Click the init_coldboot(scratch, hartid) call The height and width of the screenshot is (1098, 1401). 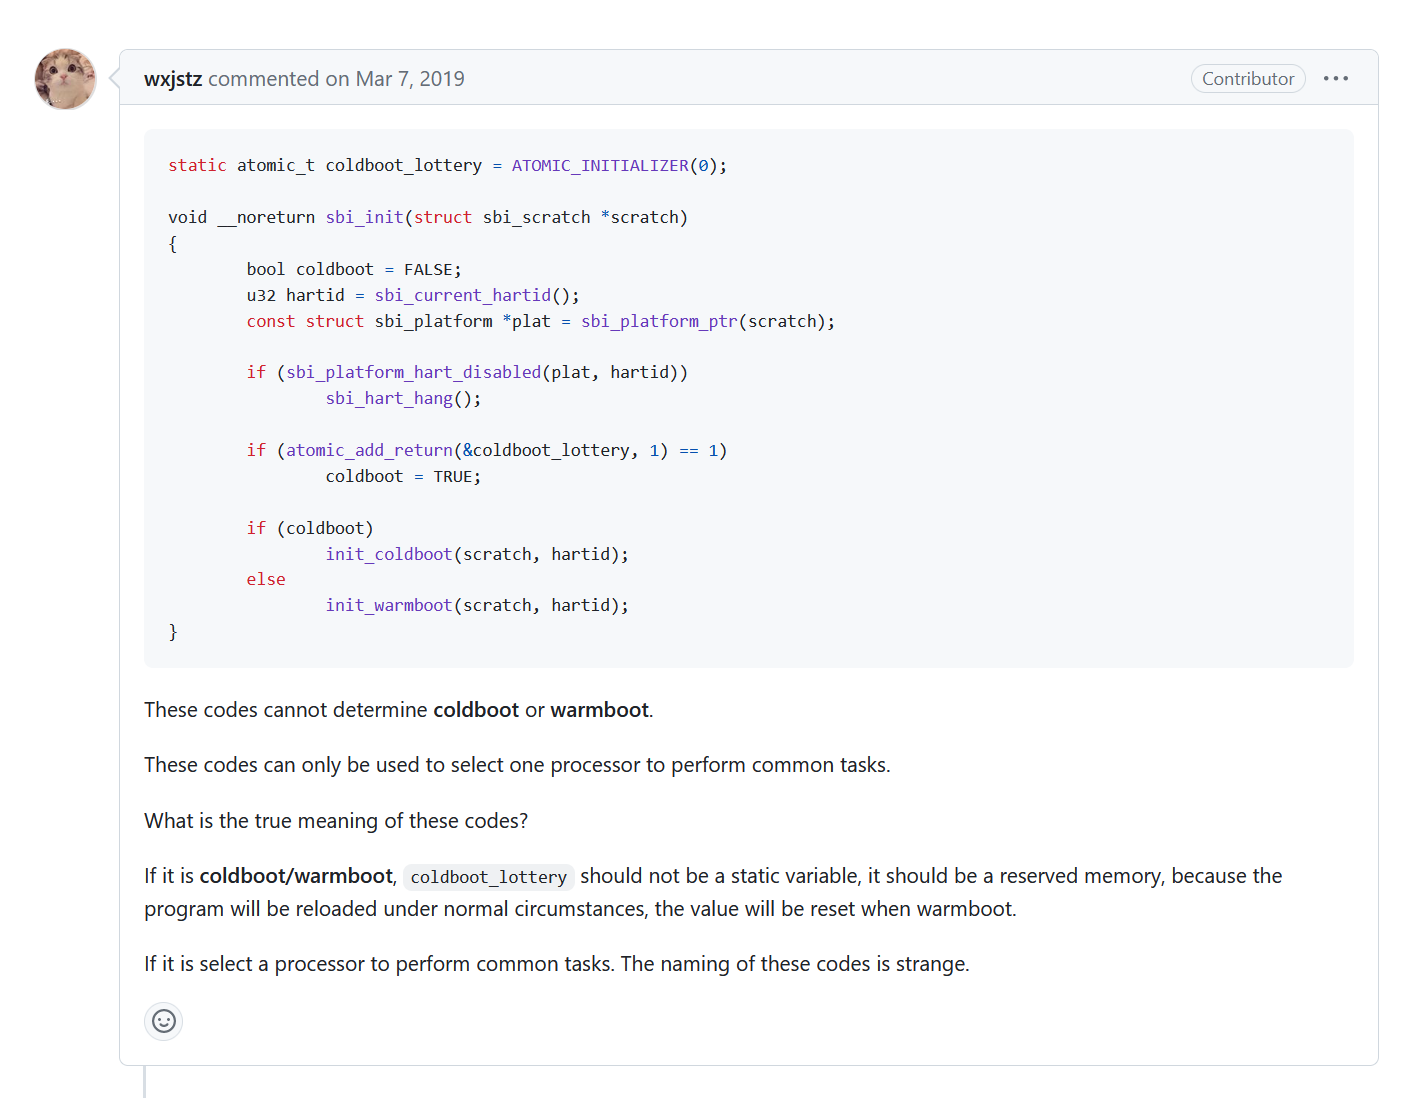click(x=477, y=554)
